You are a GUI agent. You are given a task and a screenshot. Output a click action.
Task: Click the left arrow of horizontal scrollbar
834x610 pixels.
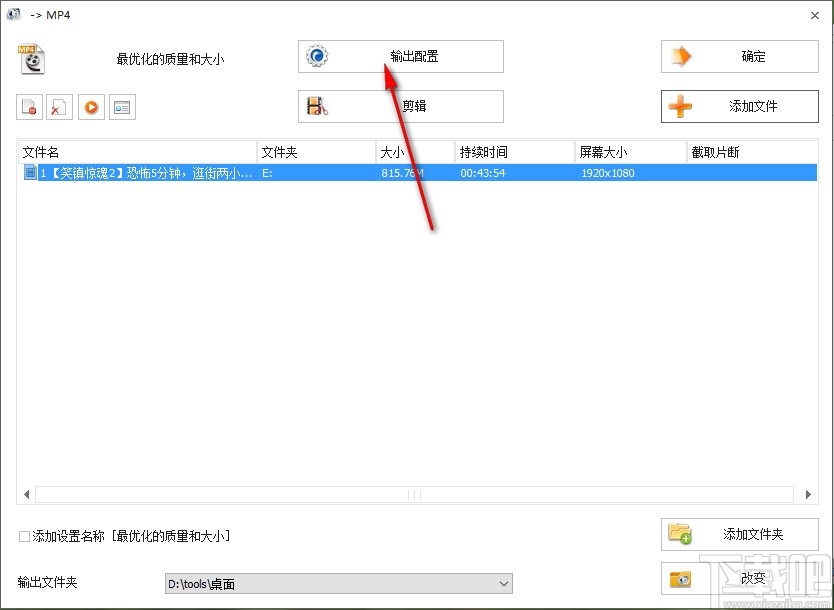click(x=26, y=495)
